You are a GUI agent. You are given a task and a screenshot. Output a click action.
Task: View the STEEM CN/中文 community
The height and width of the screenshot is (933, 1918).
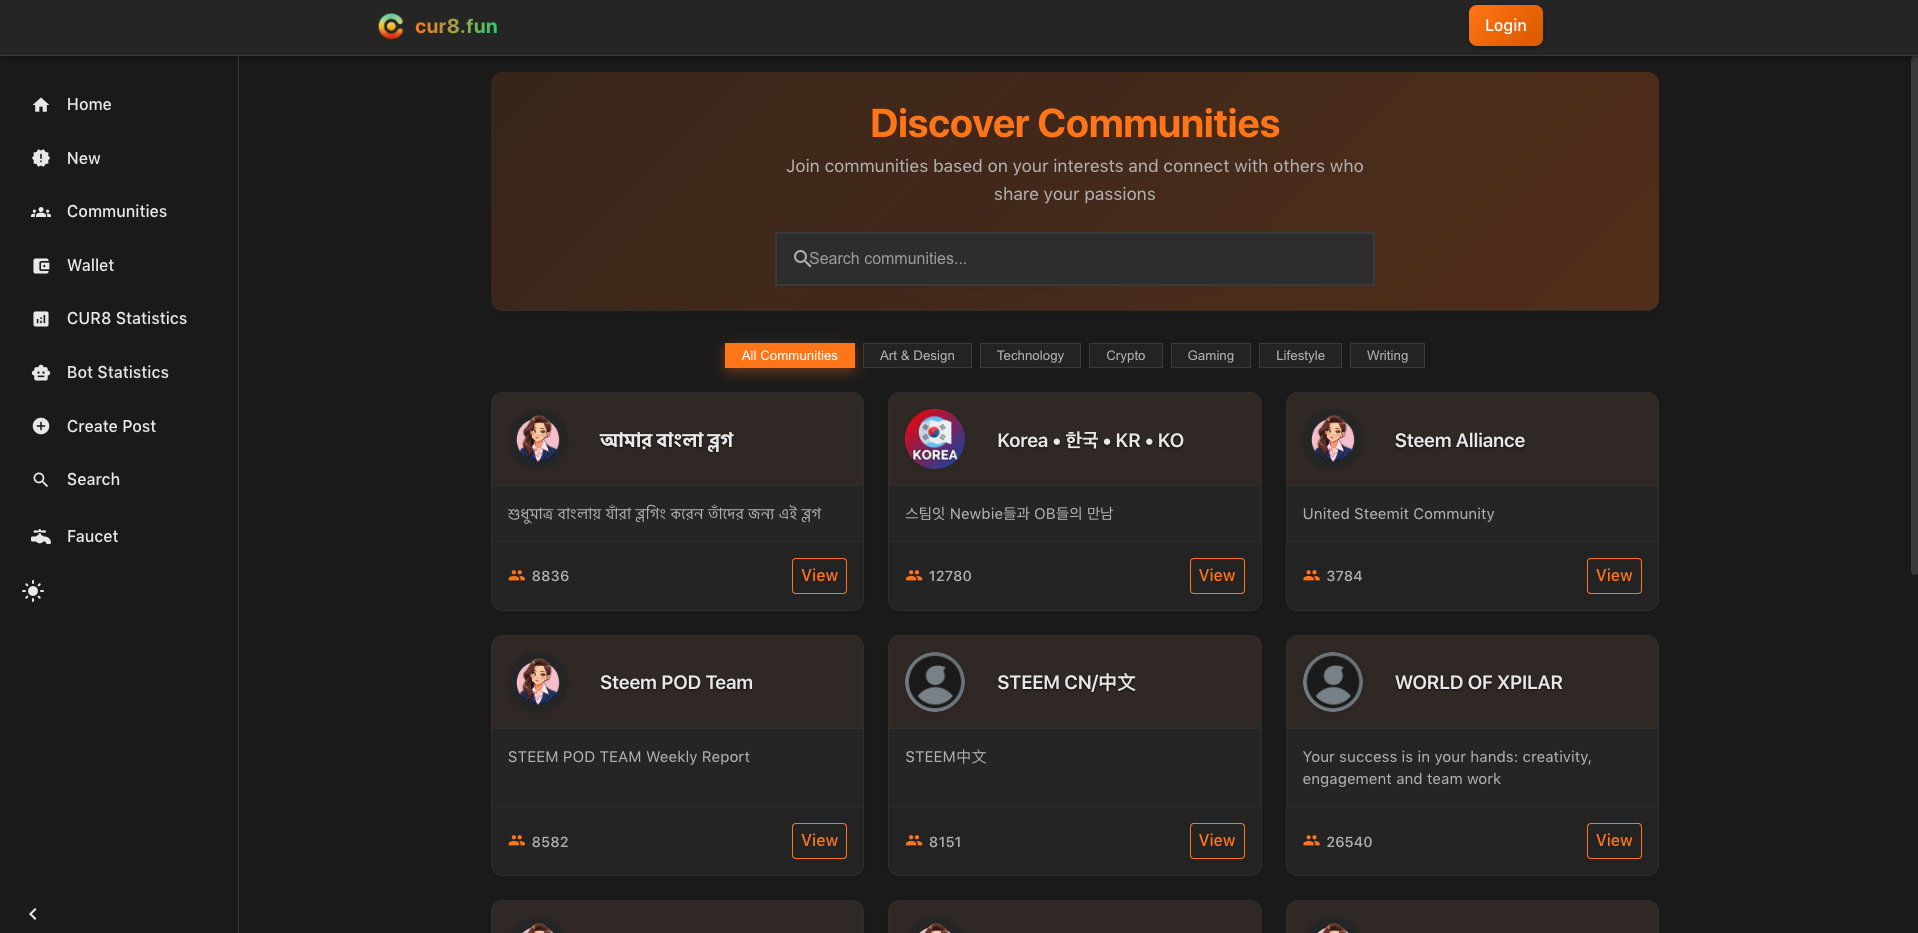click(x=1217, y=841)
